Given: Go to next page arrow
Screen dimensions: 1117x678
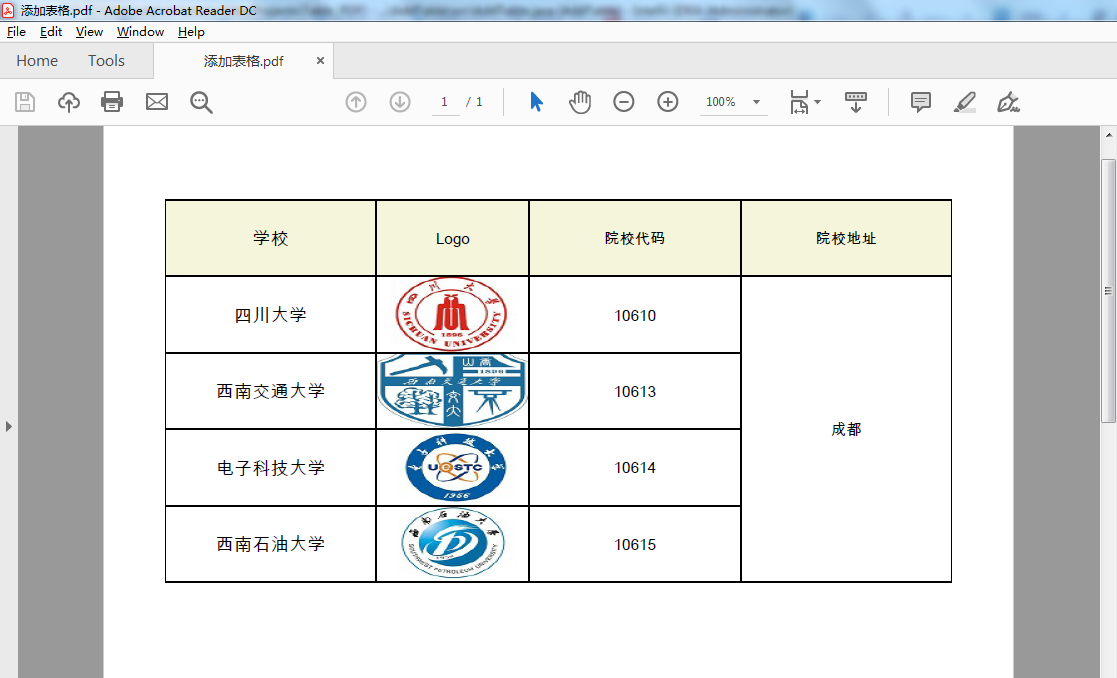Looking at the screenshot, I should 400,102.
